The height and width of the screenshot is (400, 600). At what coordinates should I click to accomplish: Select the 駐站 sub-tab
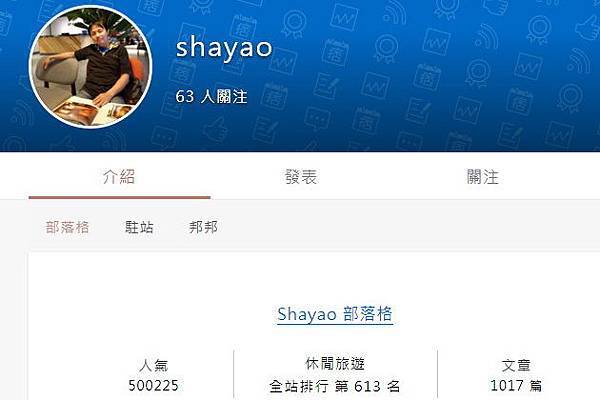(139, 227)
